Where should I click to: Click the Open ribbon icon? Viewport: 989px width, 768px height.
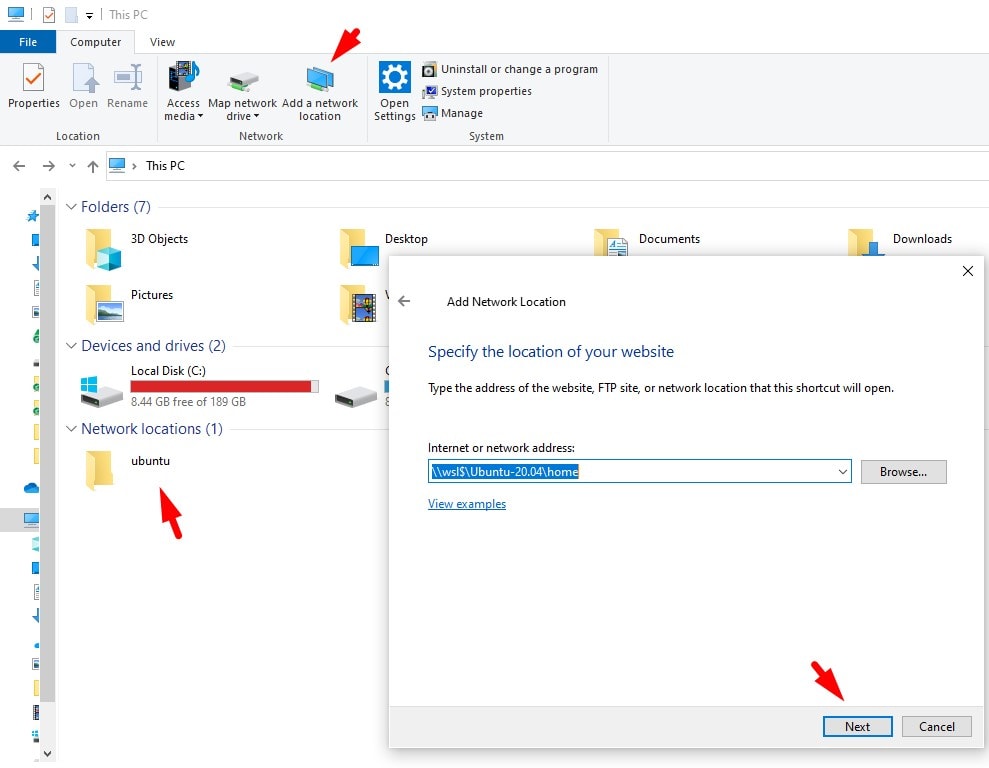pyautogui.click(x=83, y=86)
